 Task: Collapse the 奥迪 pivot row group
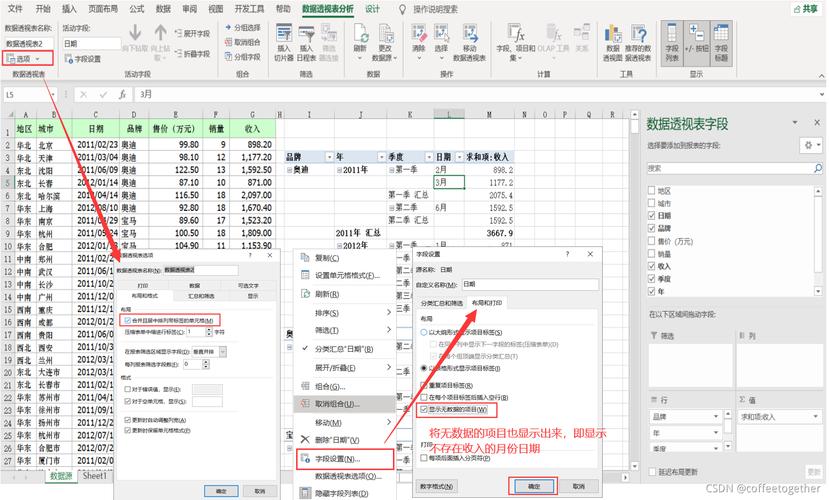tap(289, 170)
